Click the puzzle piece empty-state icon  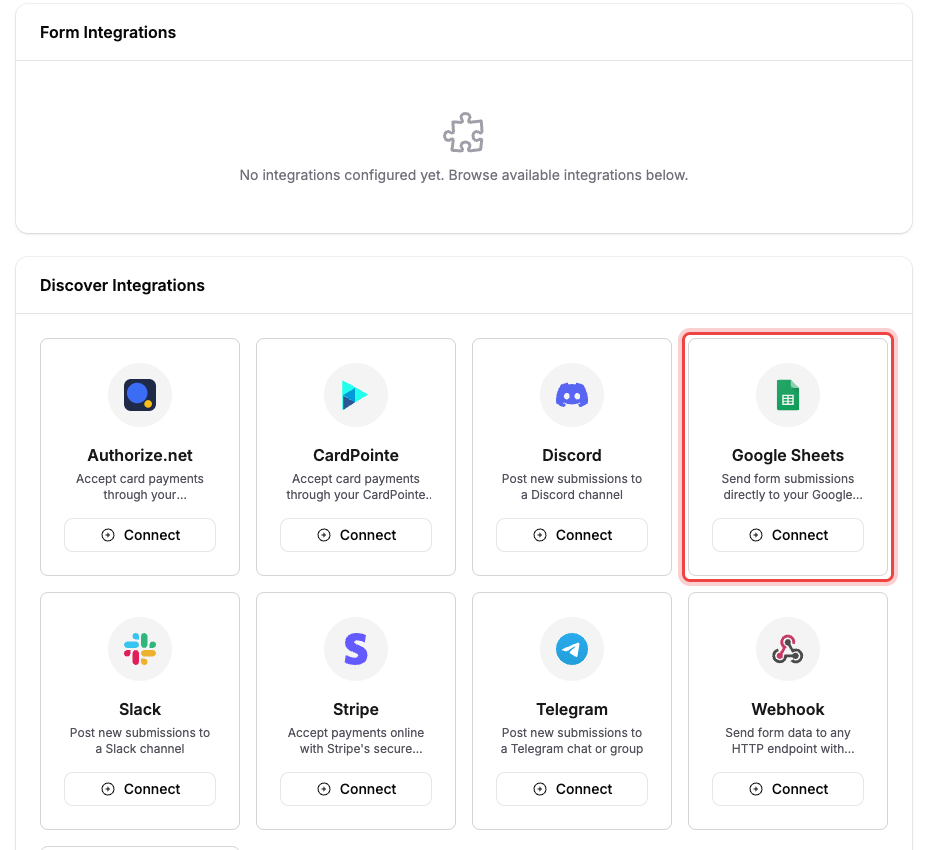point(464,132)
